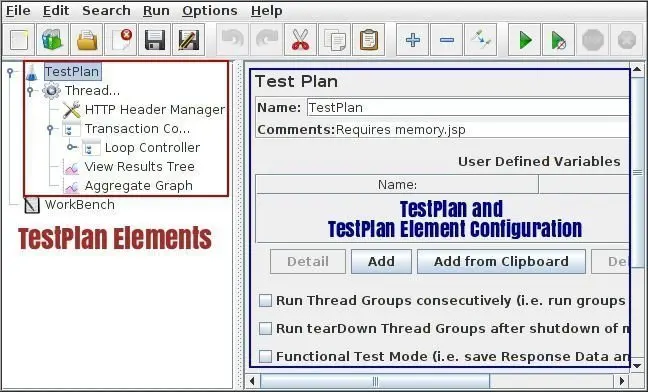Viewport: 648px width, 392px height.
Task: Open the Options menu
Action: tap(210, 11)
